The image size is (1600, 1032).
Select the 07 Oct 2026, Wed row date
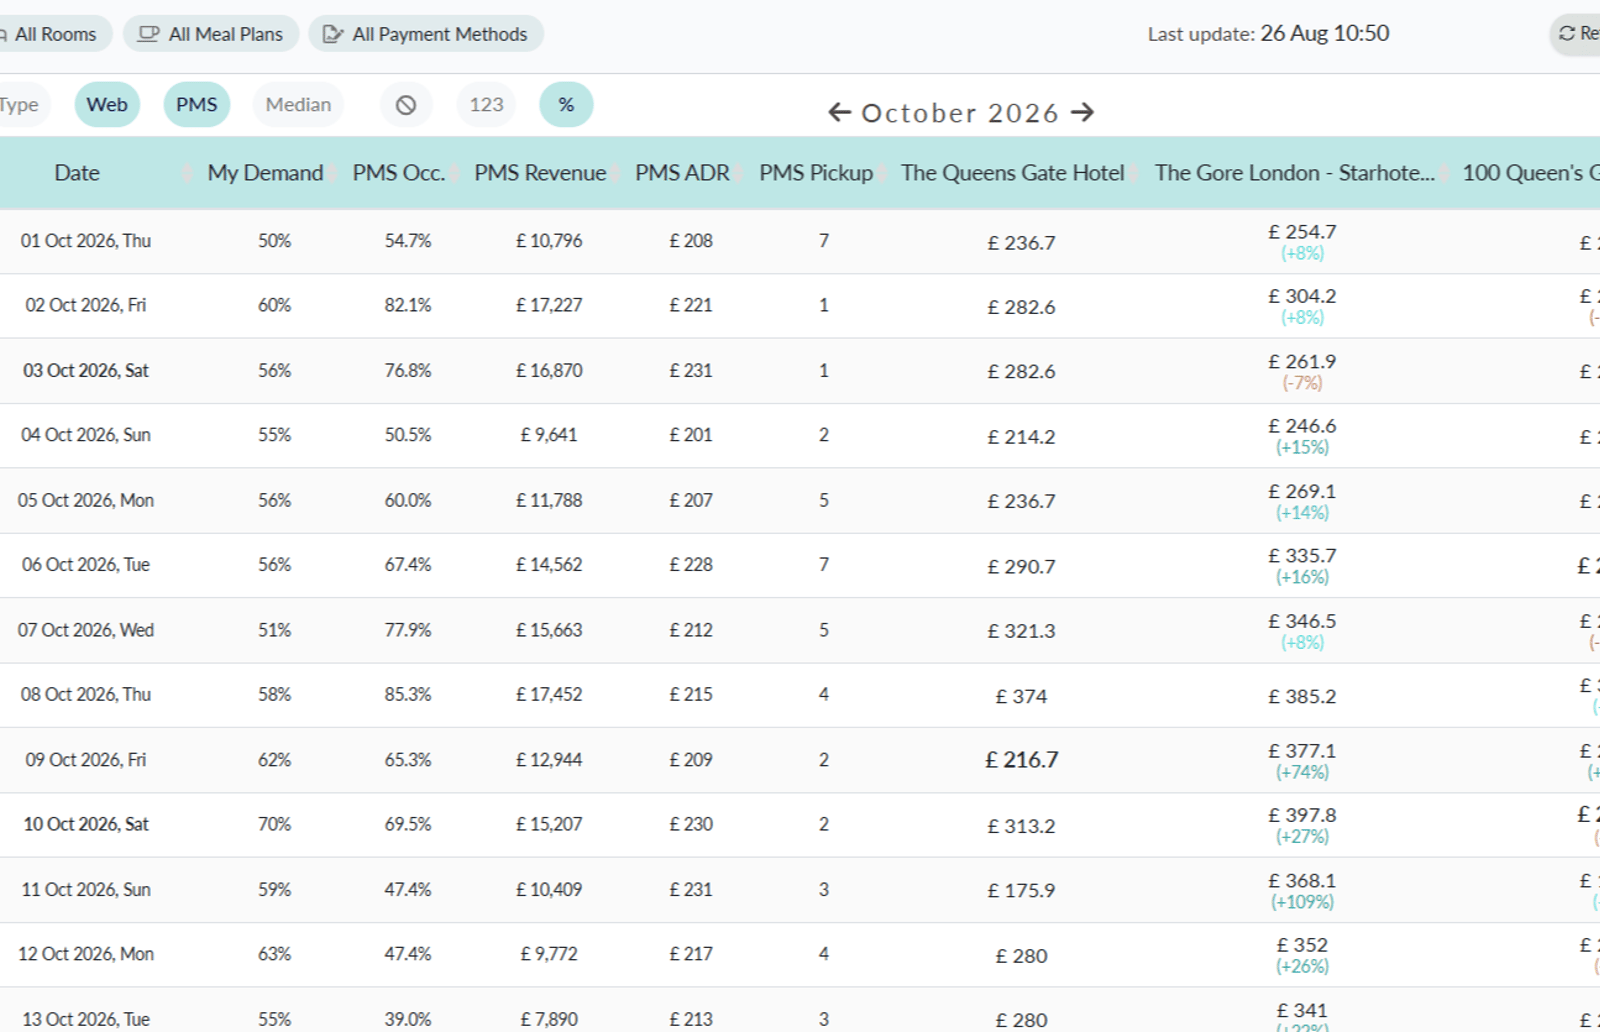pyautogui.click(x=86, y=631)
